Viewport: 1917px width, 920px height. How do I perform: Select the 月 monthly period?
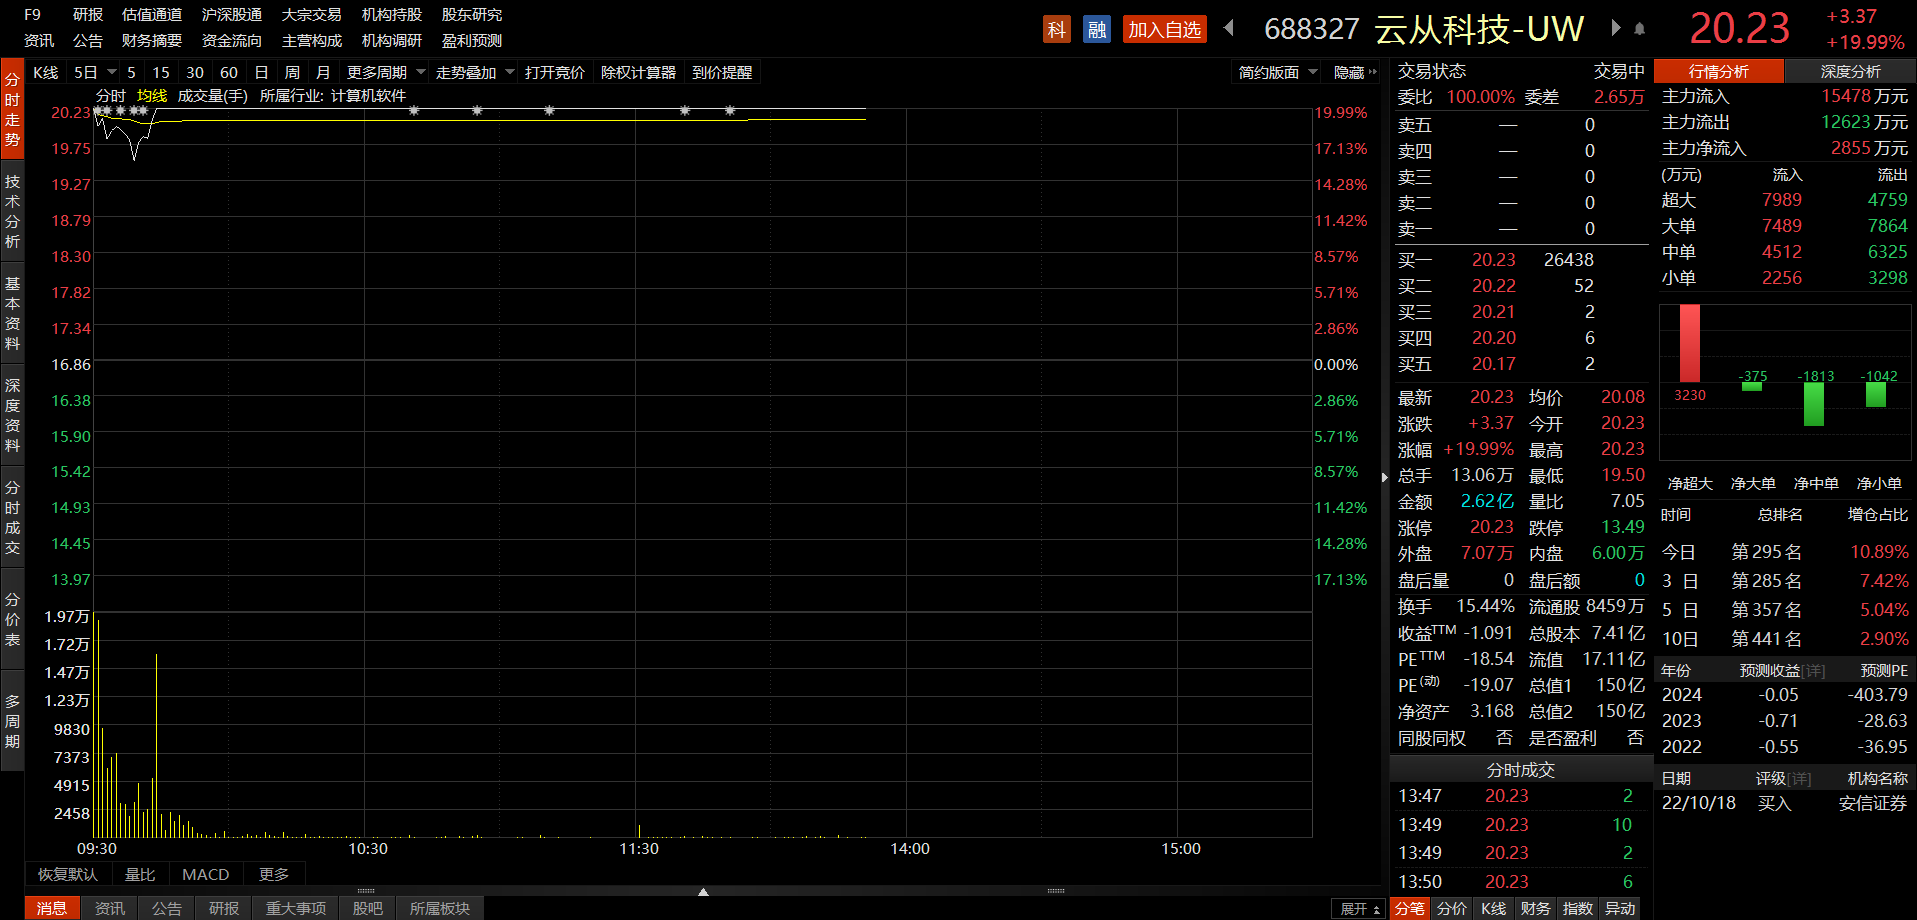[x=323, y=72]
